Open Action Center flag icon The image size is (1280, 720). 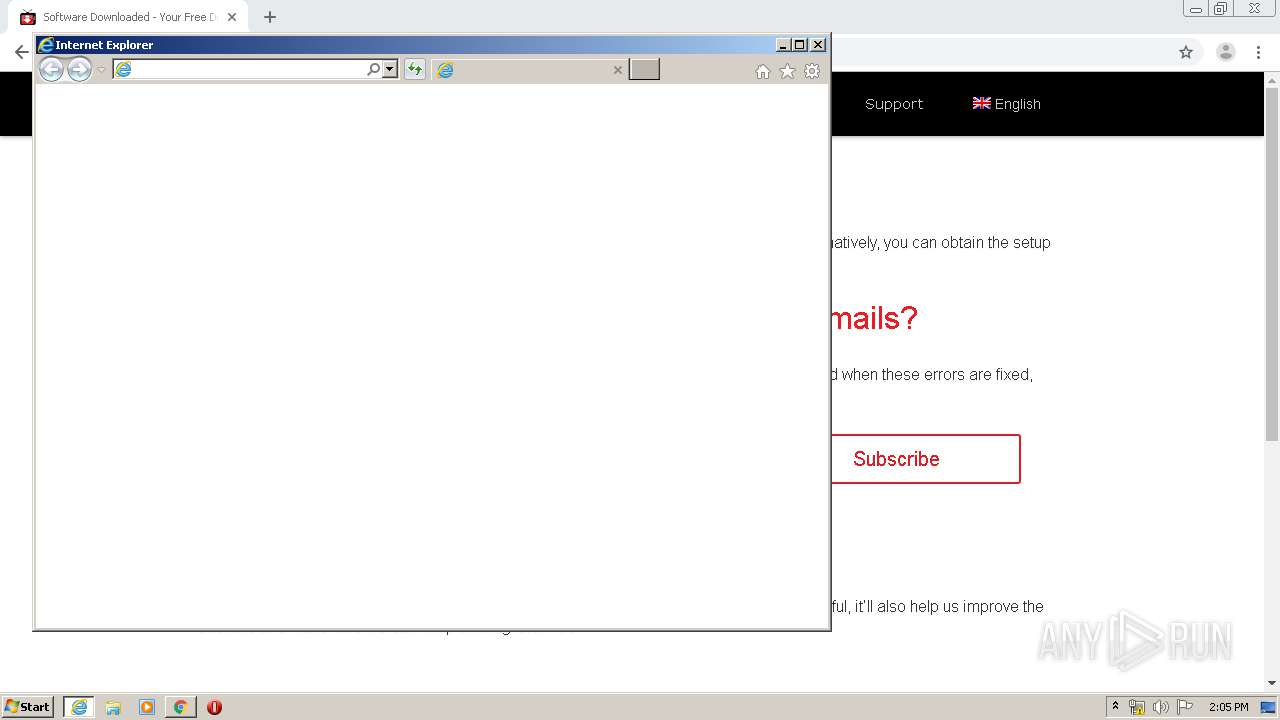point(1185,707)
